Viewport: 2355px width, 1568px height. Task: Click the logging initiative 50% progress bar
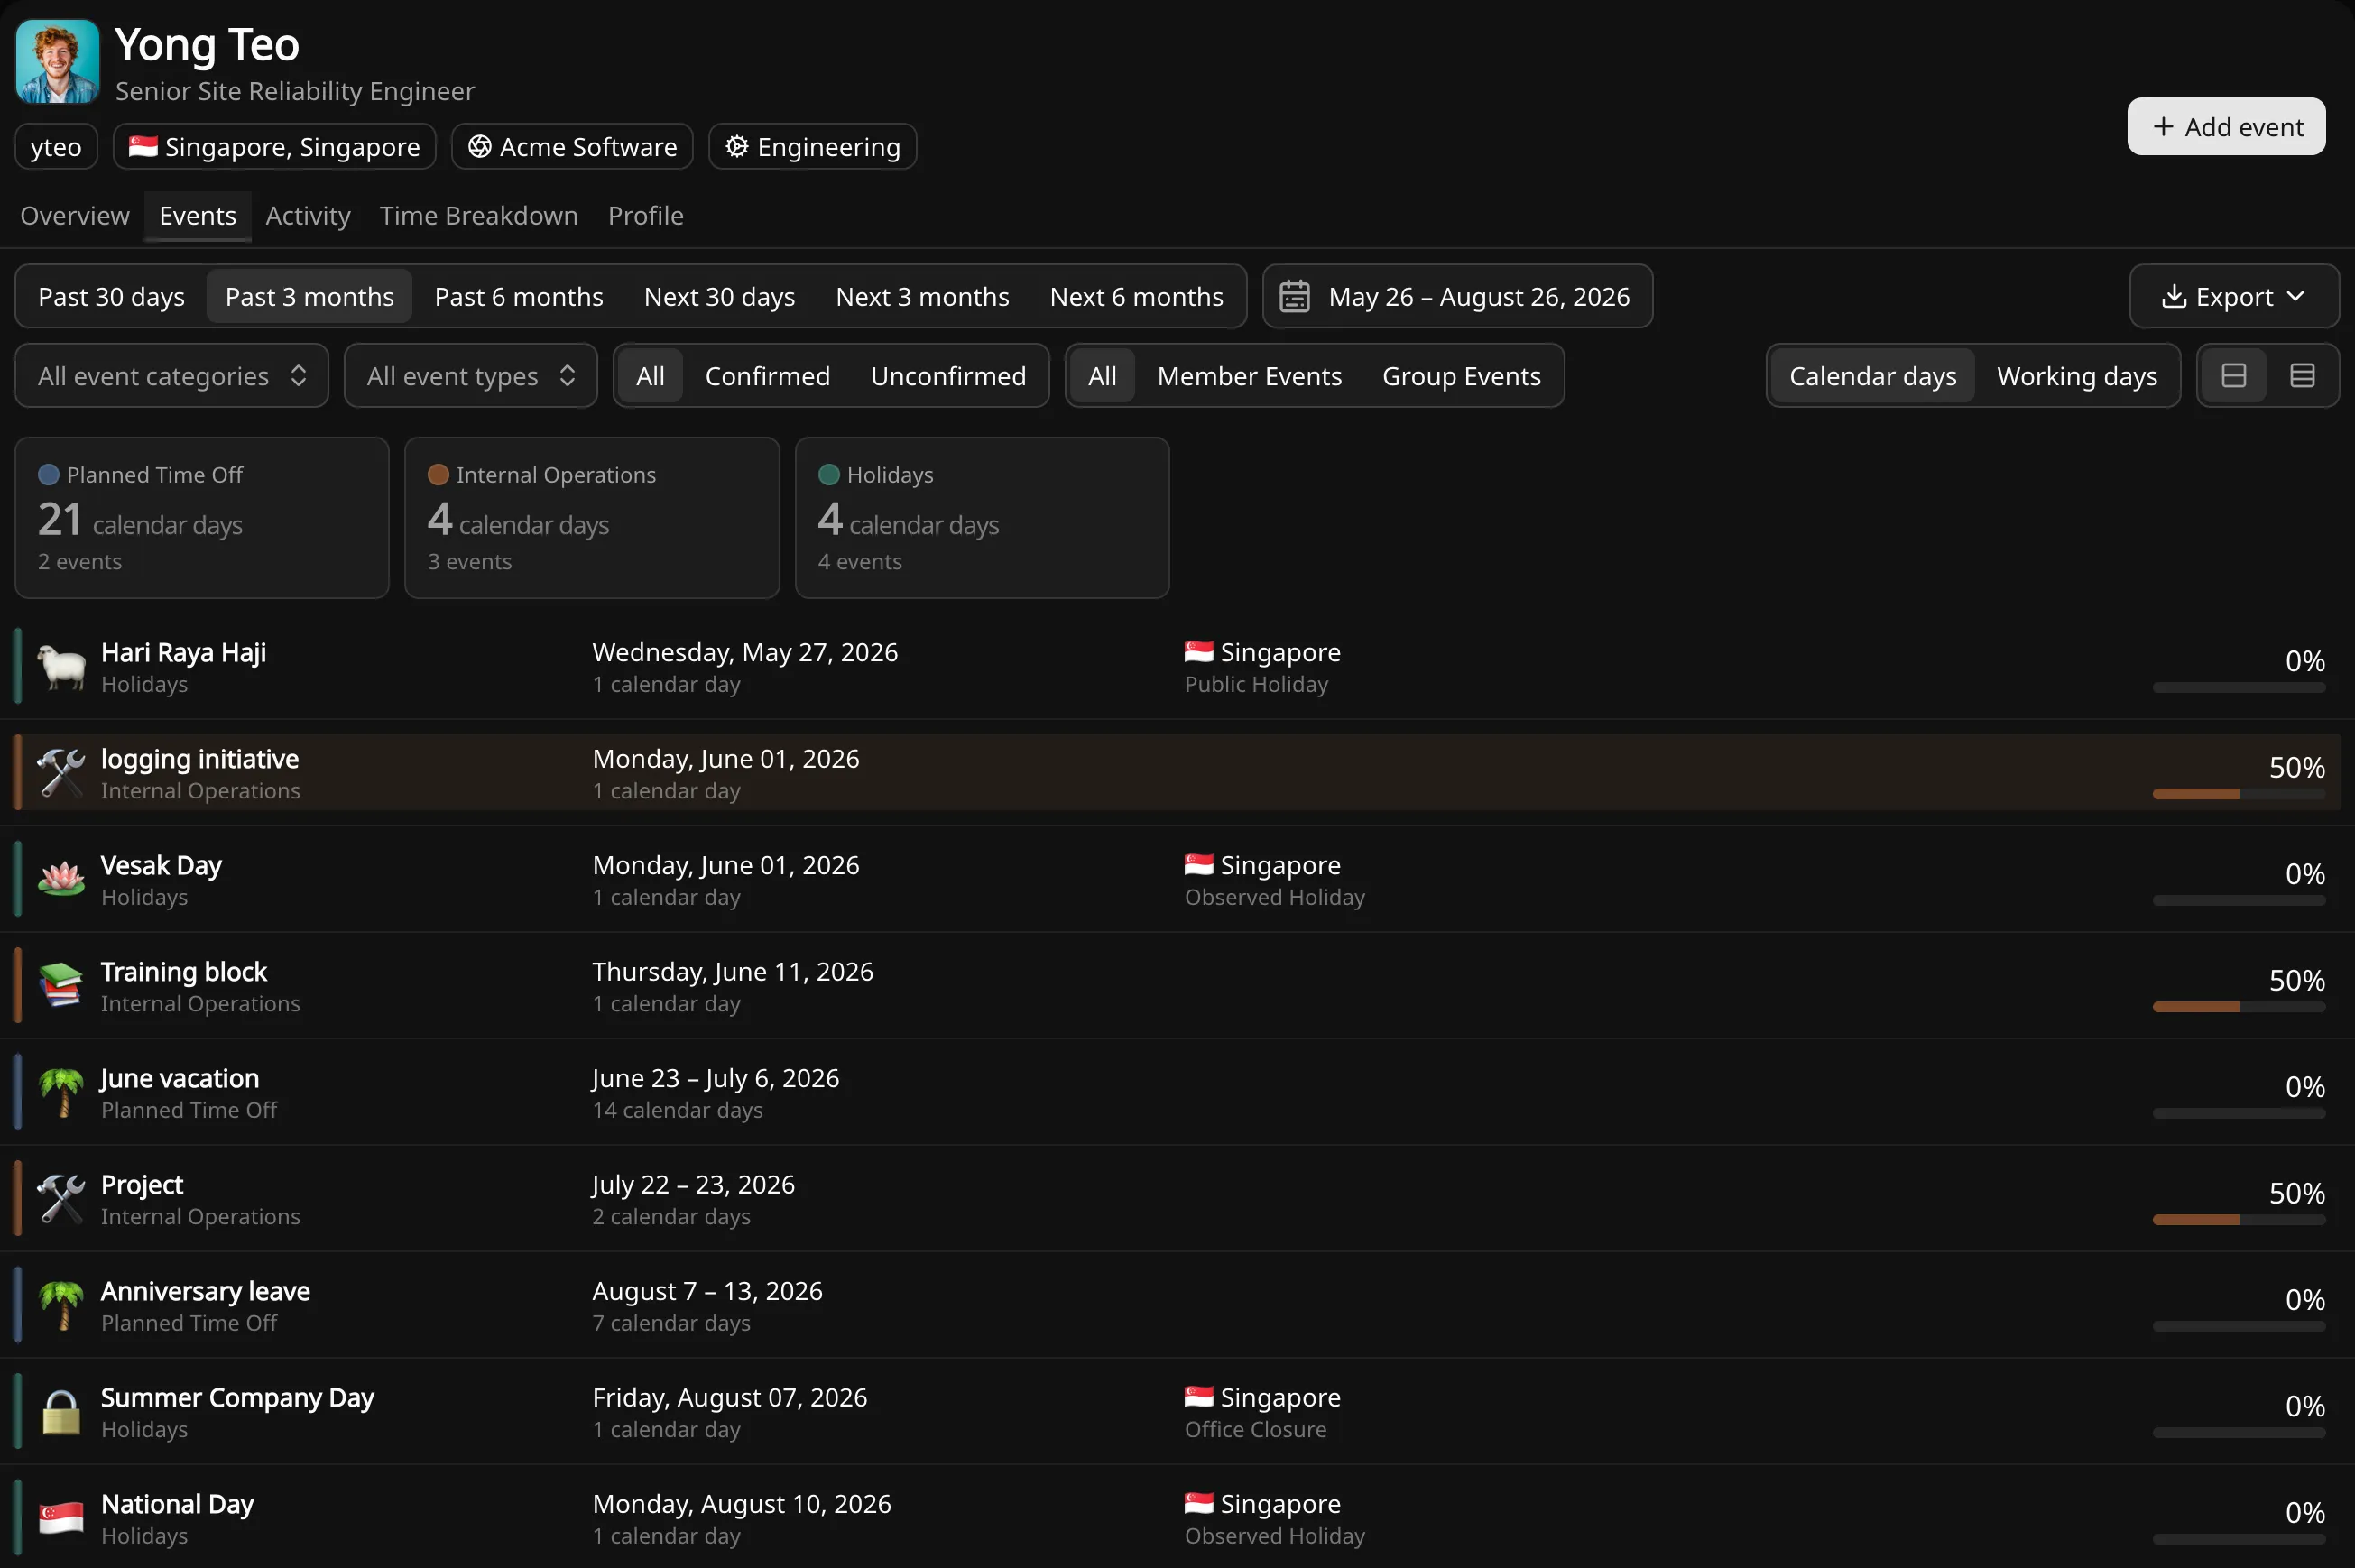2239,794
